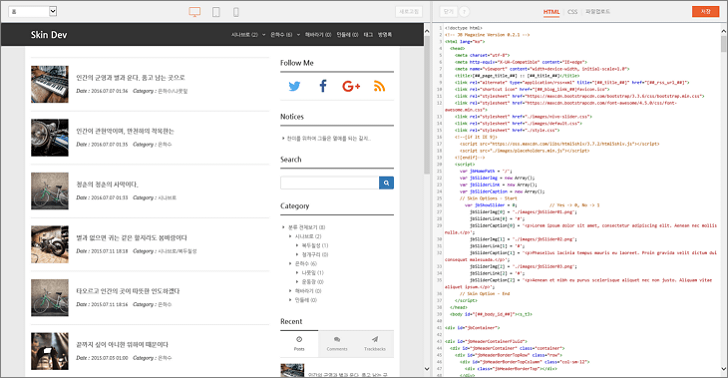728x378 pixels.
Task: Open the post title dated 2016.07.07 01:35
Action: [x=125, y=131]
